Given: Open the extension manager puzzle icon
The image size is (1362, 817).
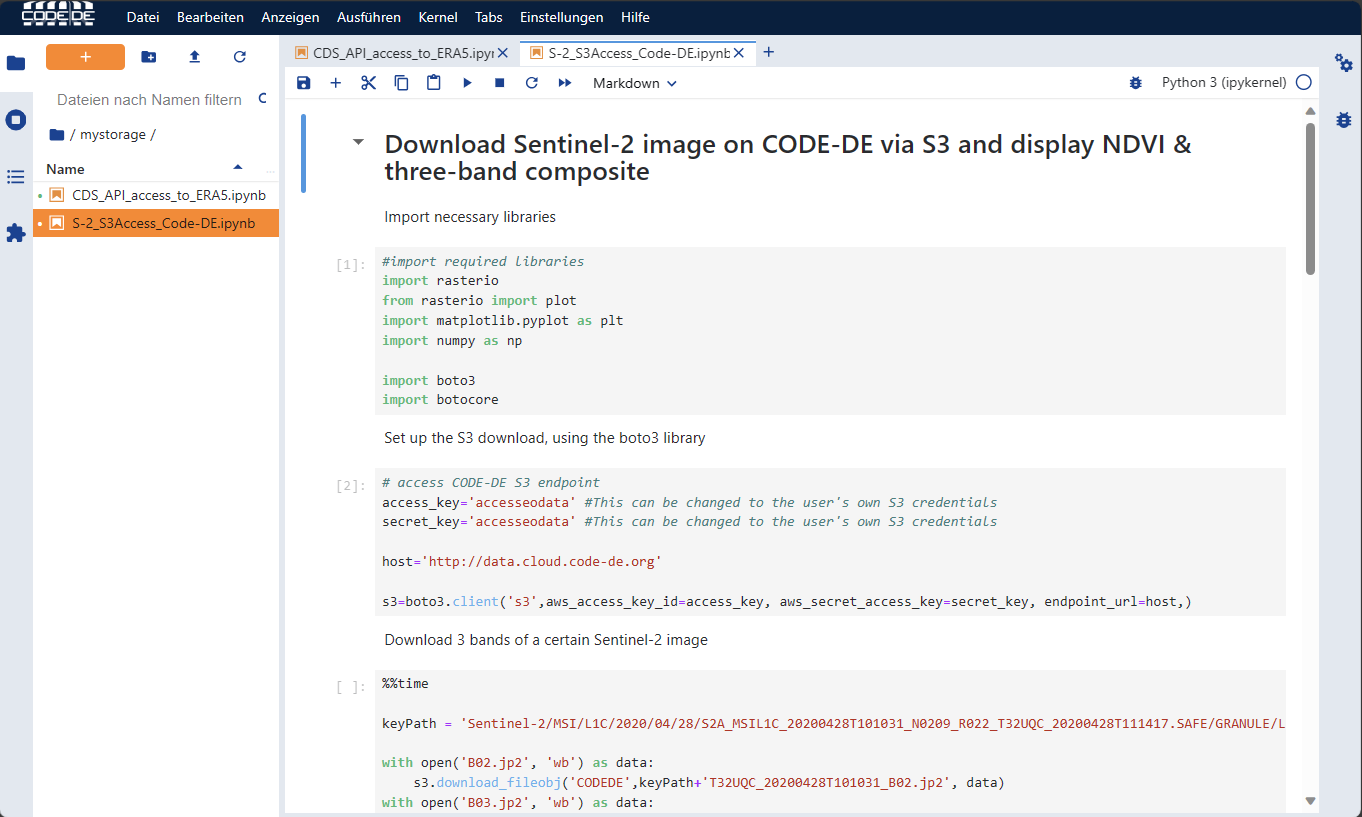Looking at the screenshot, I should (16, 233).
